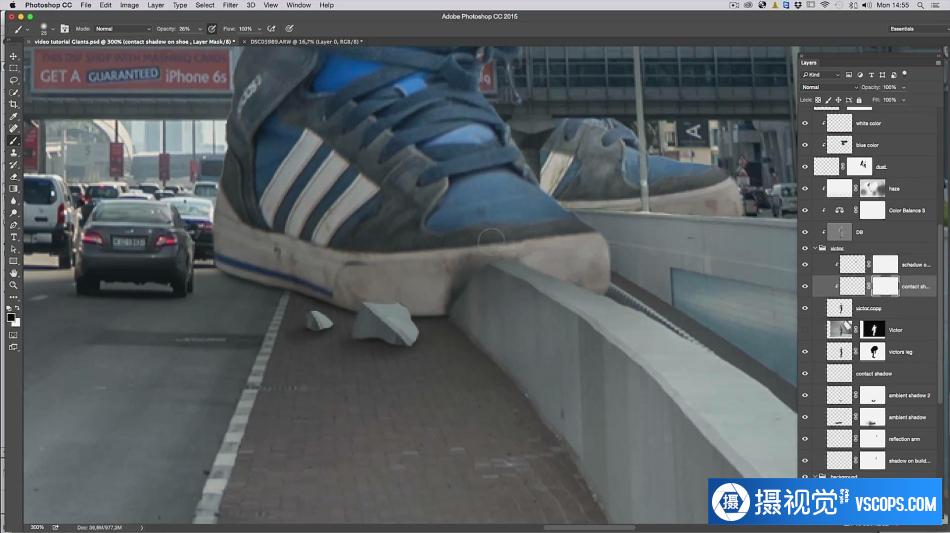The height and width of the screenshot is (533, 950).
Task: Open the tool preset picker arrow
Action: pos(28,28)
